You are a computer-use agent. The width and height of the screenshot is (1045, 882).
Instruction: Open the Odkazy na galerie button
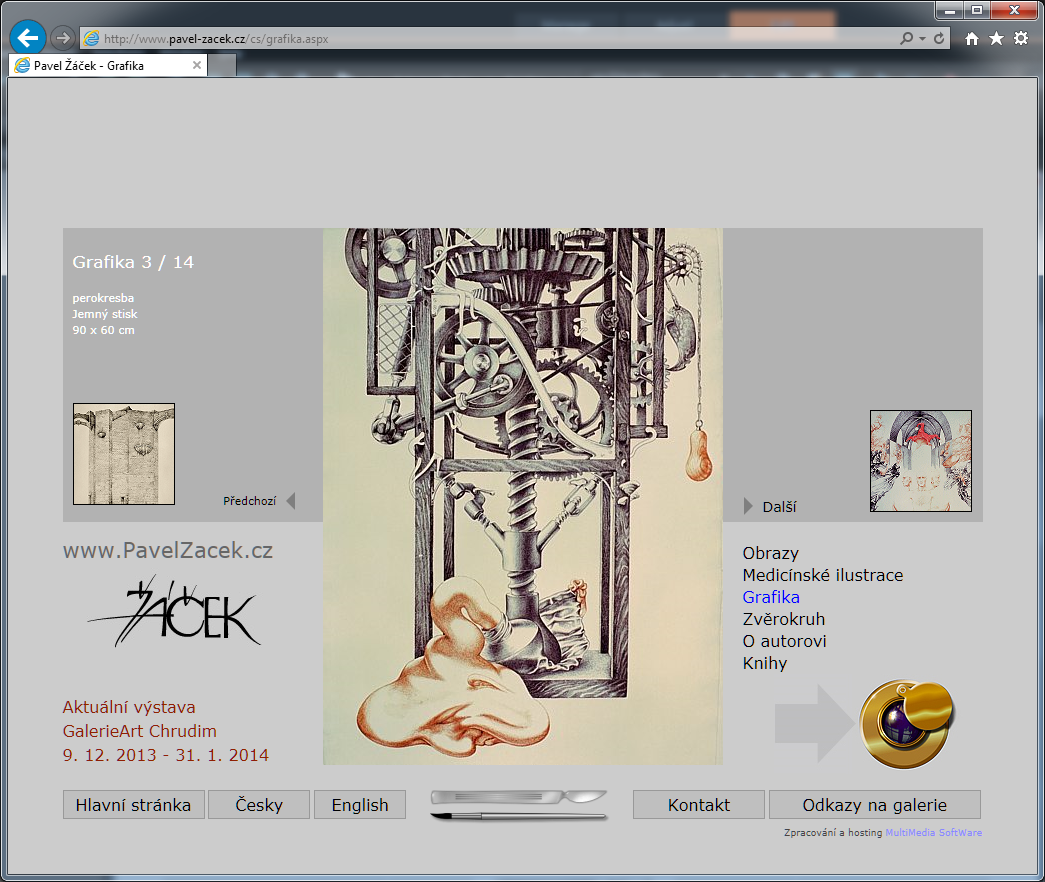874,805
